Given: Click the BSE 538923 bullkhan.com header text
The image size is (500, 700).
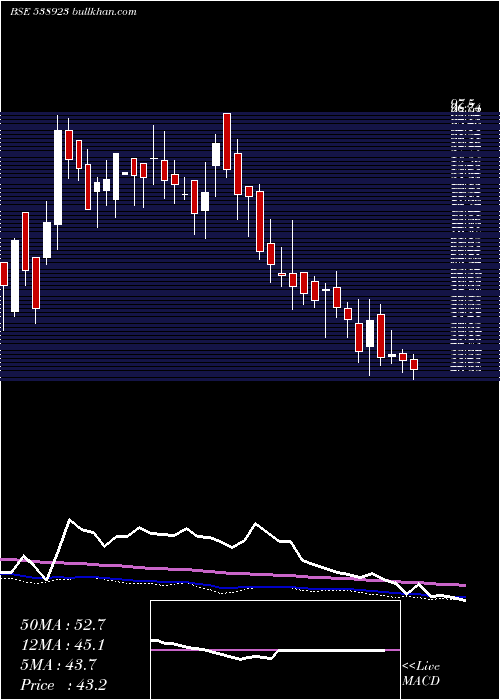Looking at the screenshot, I should click(74, 12).
